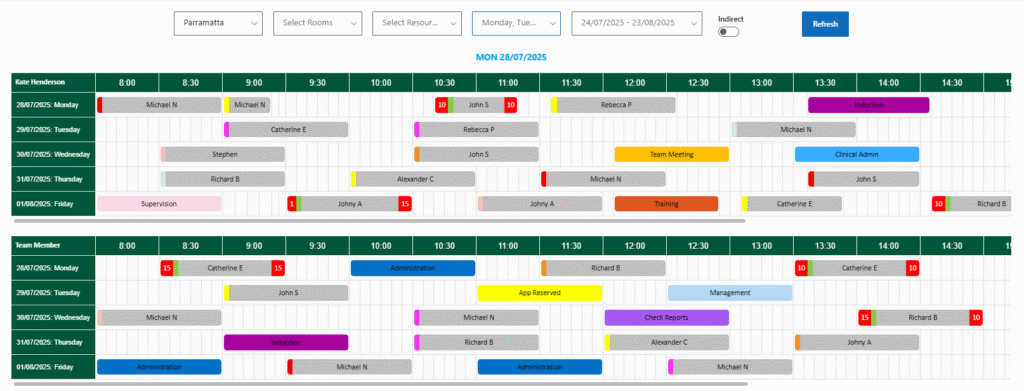Image resolution: width=1024 pixels, height=391 pixels.
Task: Select Kate Henderson's Tuesday Catherine E appointment
Action: (286, 130)
